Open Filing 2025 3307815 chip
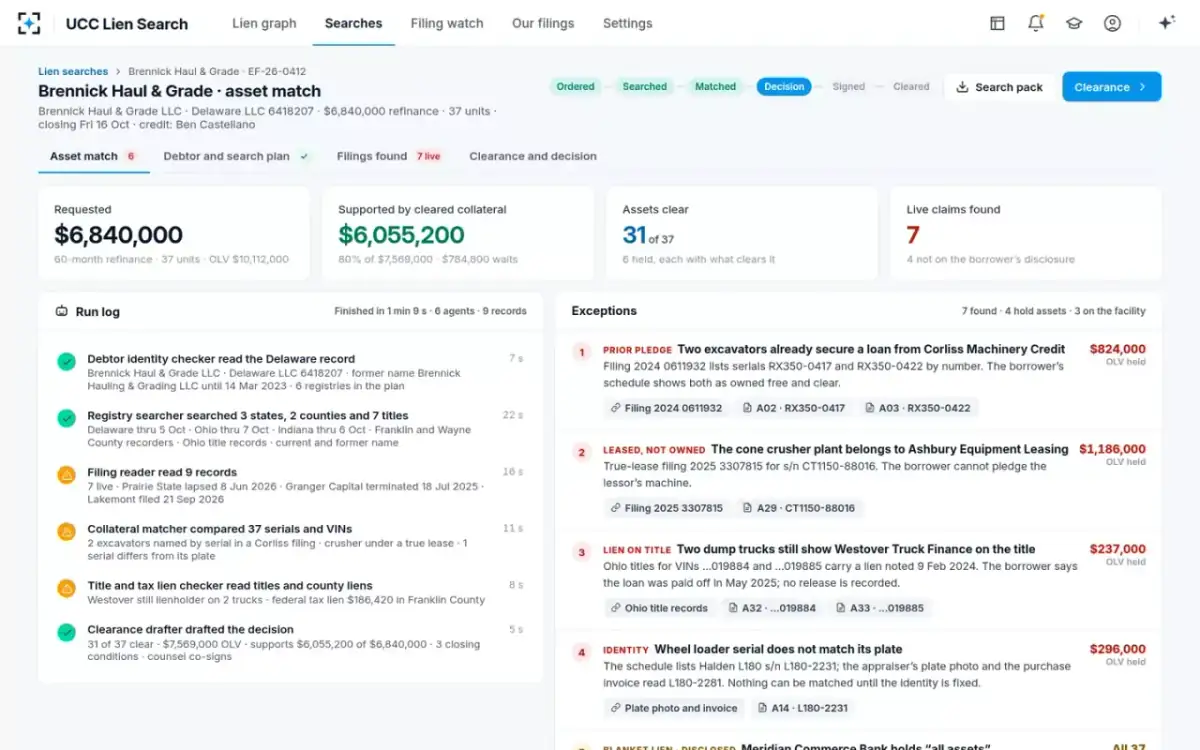The width and height of the screenshot is (1200, 750). pyautogui.click(x=665, y=508)
